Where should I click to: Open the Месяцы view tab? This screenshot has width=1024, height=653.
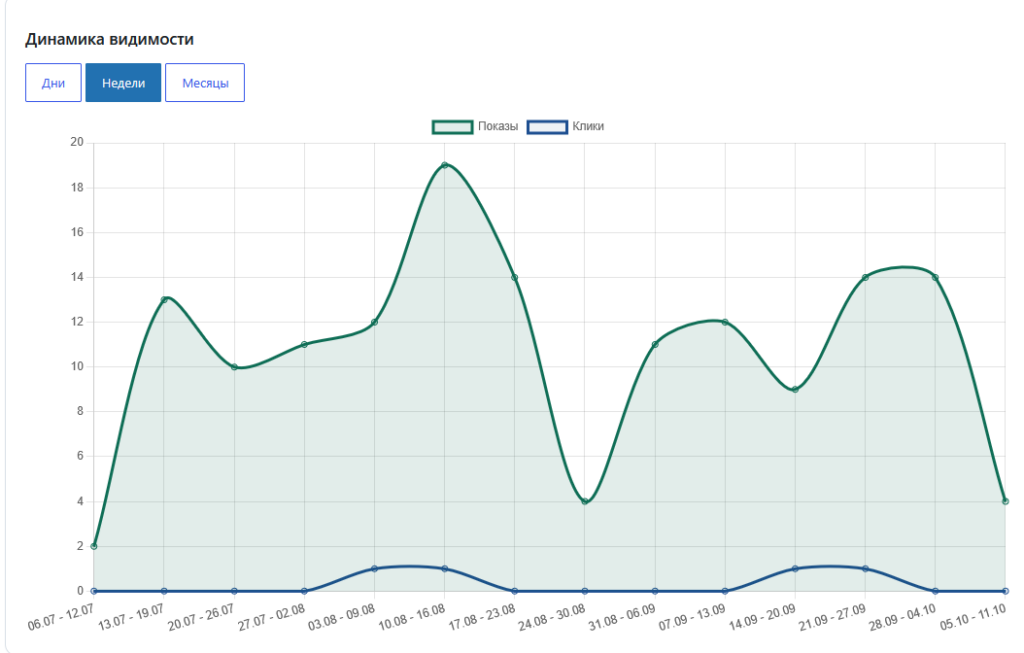tap(205, 83)
